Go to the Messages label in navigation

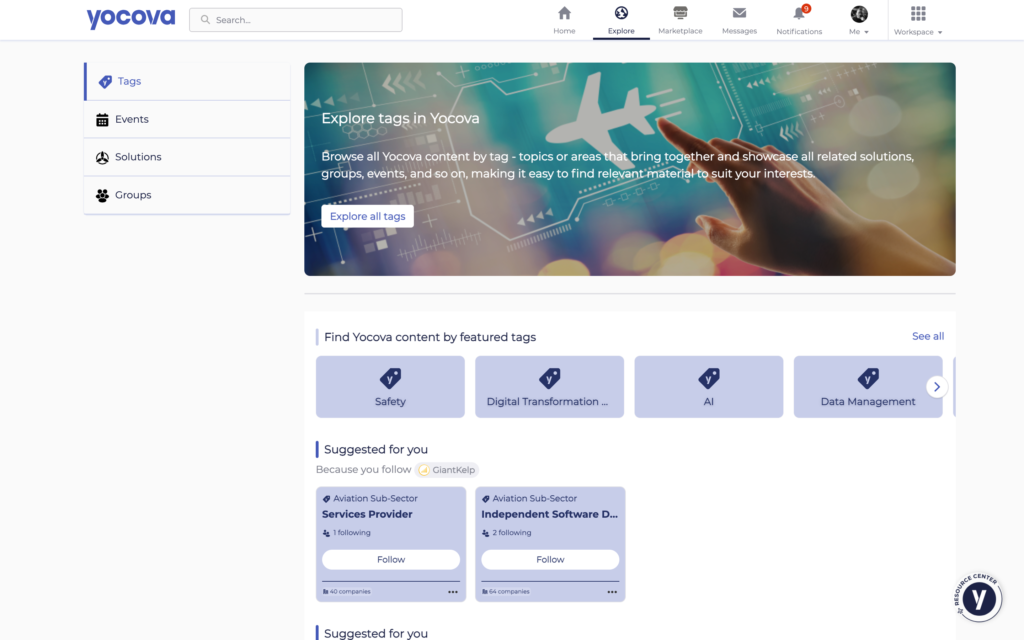(739, 31)
